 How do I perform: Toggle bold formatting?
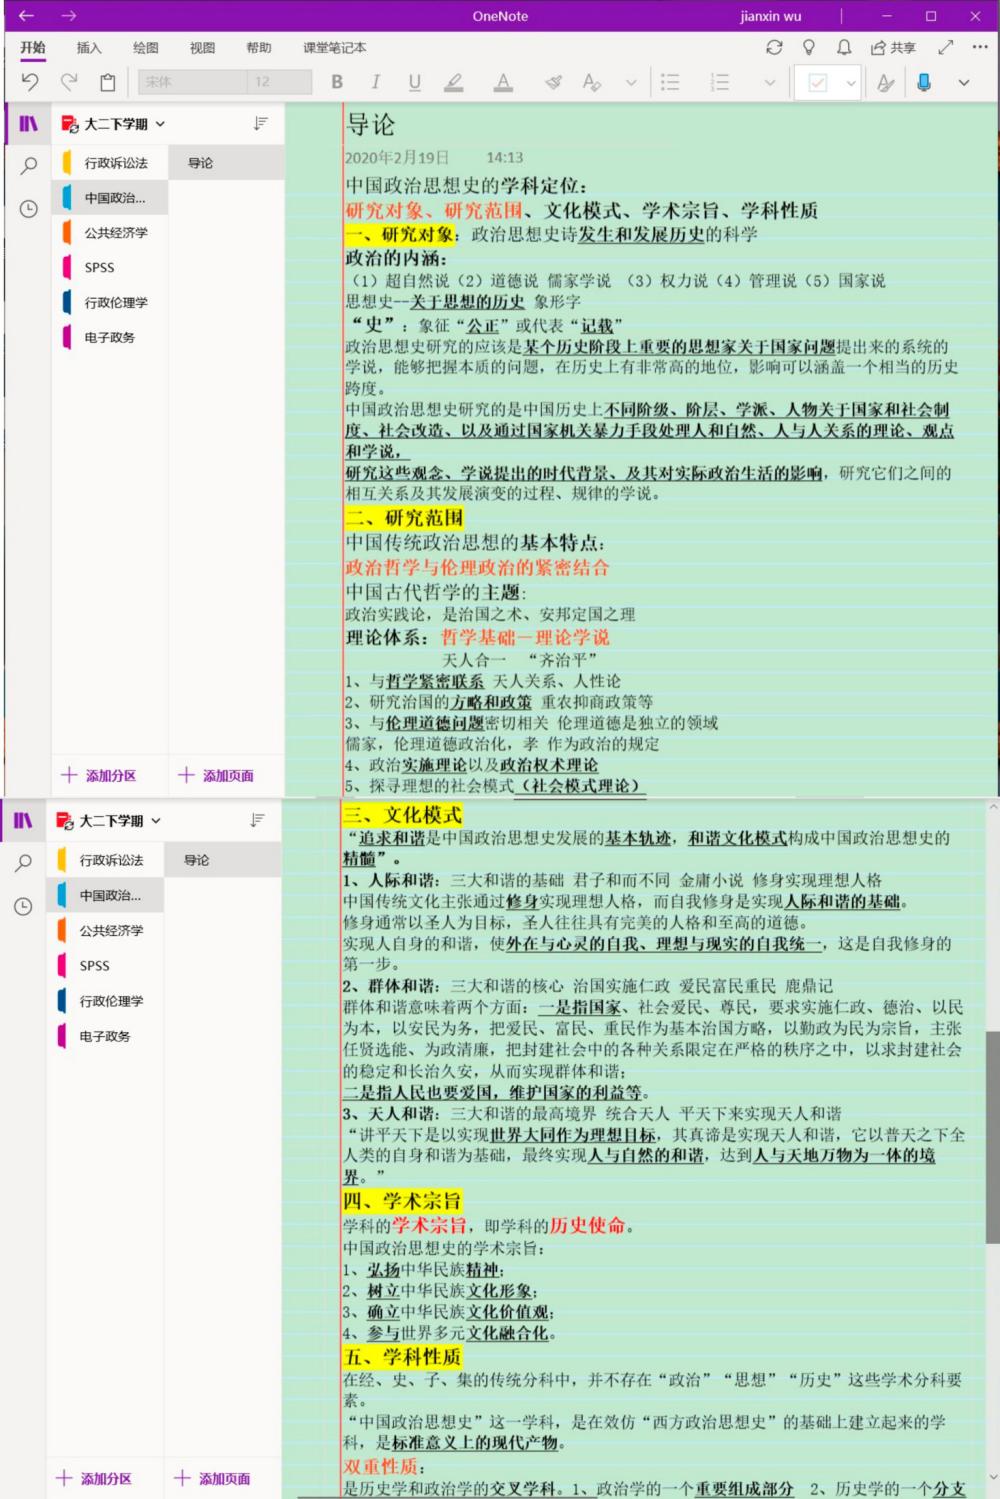(x=337, y=82)
